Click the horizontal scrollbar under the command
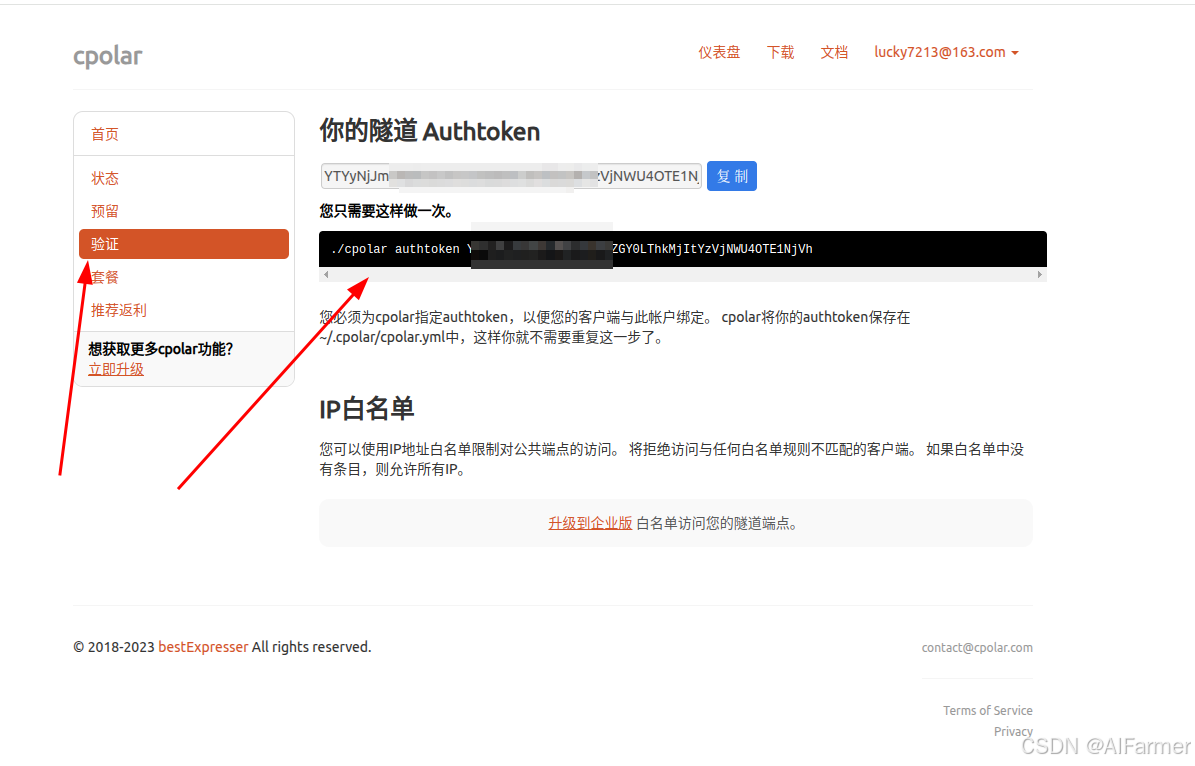The image size is (1195, 766). (x=682, y=274)
